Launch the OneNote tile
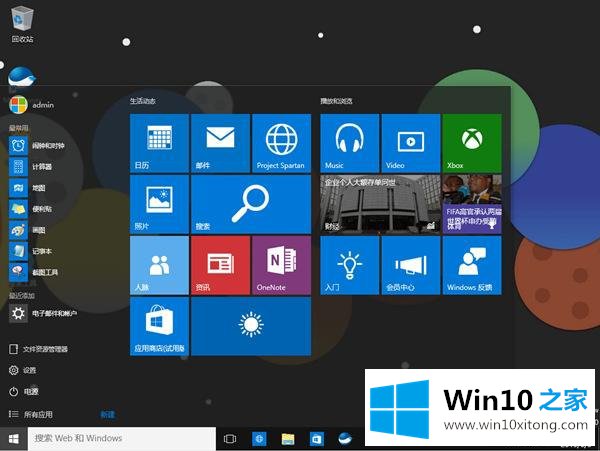600x451 pixels. [x=282, y=265]
